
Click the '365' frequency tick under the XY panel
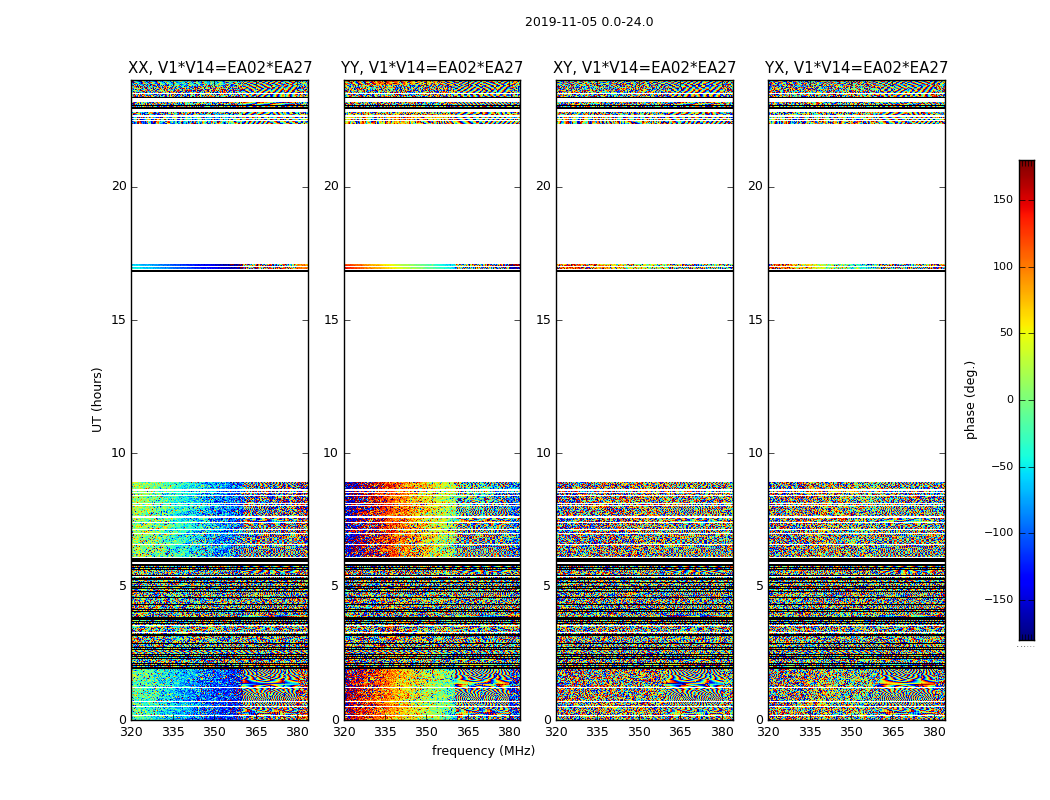[x=680, y=732]
